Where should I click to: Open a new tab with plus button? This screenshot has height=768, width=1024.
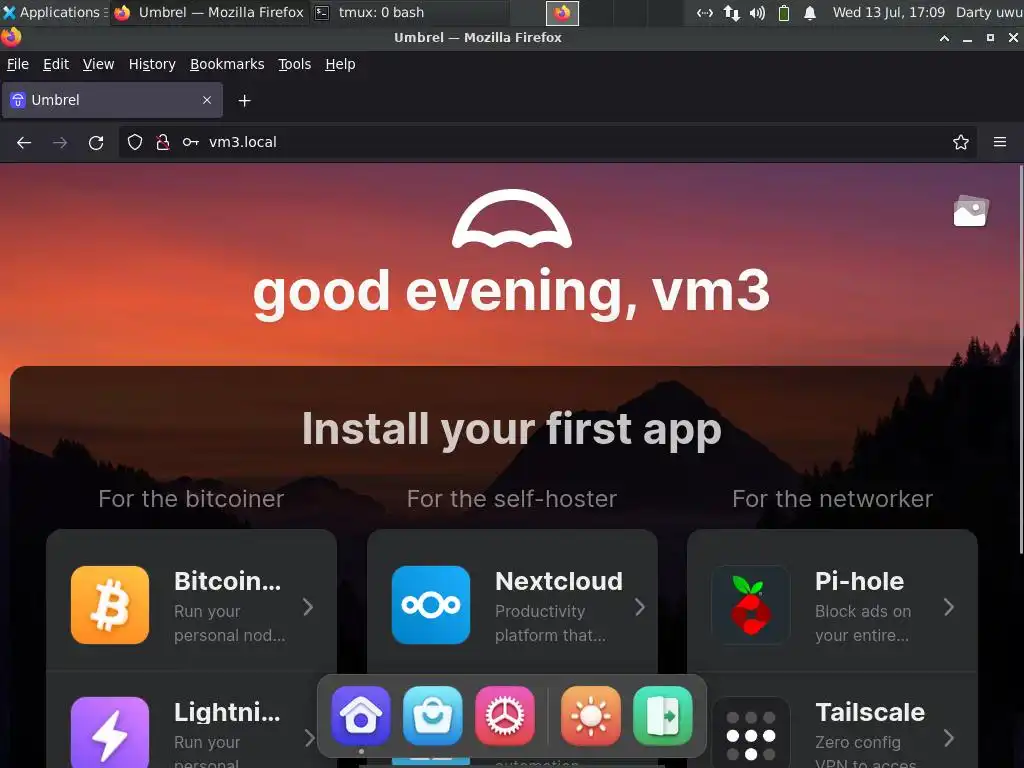coord(244,101)
